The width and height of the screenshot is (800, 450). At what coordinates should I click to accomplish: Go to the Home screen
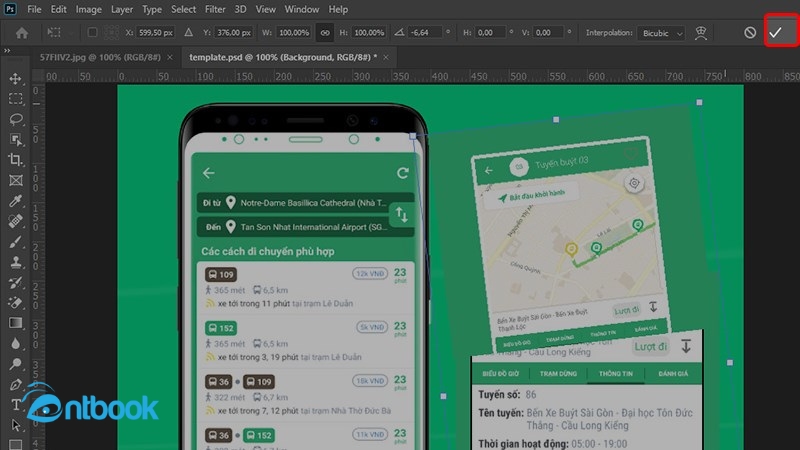click(x=21, y=33)
